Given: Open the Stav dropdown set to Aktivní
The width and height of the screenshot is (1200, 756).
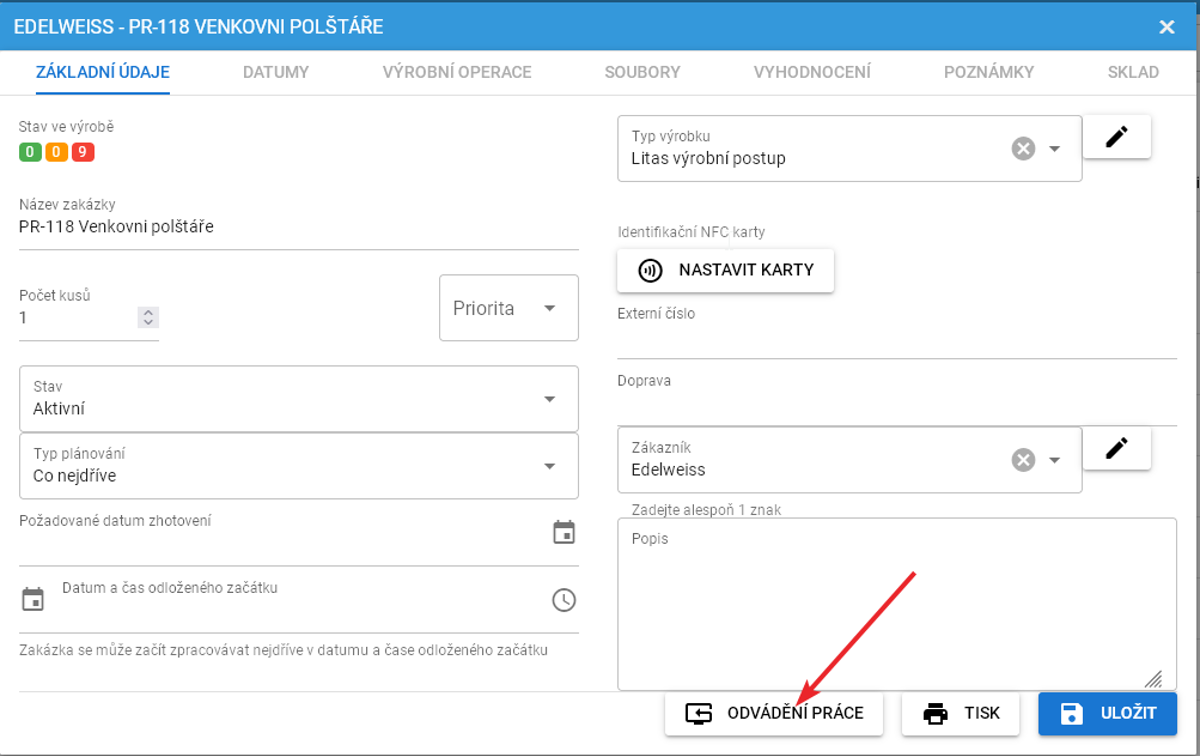Looking at the screenshot, I should pos(549,399).
